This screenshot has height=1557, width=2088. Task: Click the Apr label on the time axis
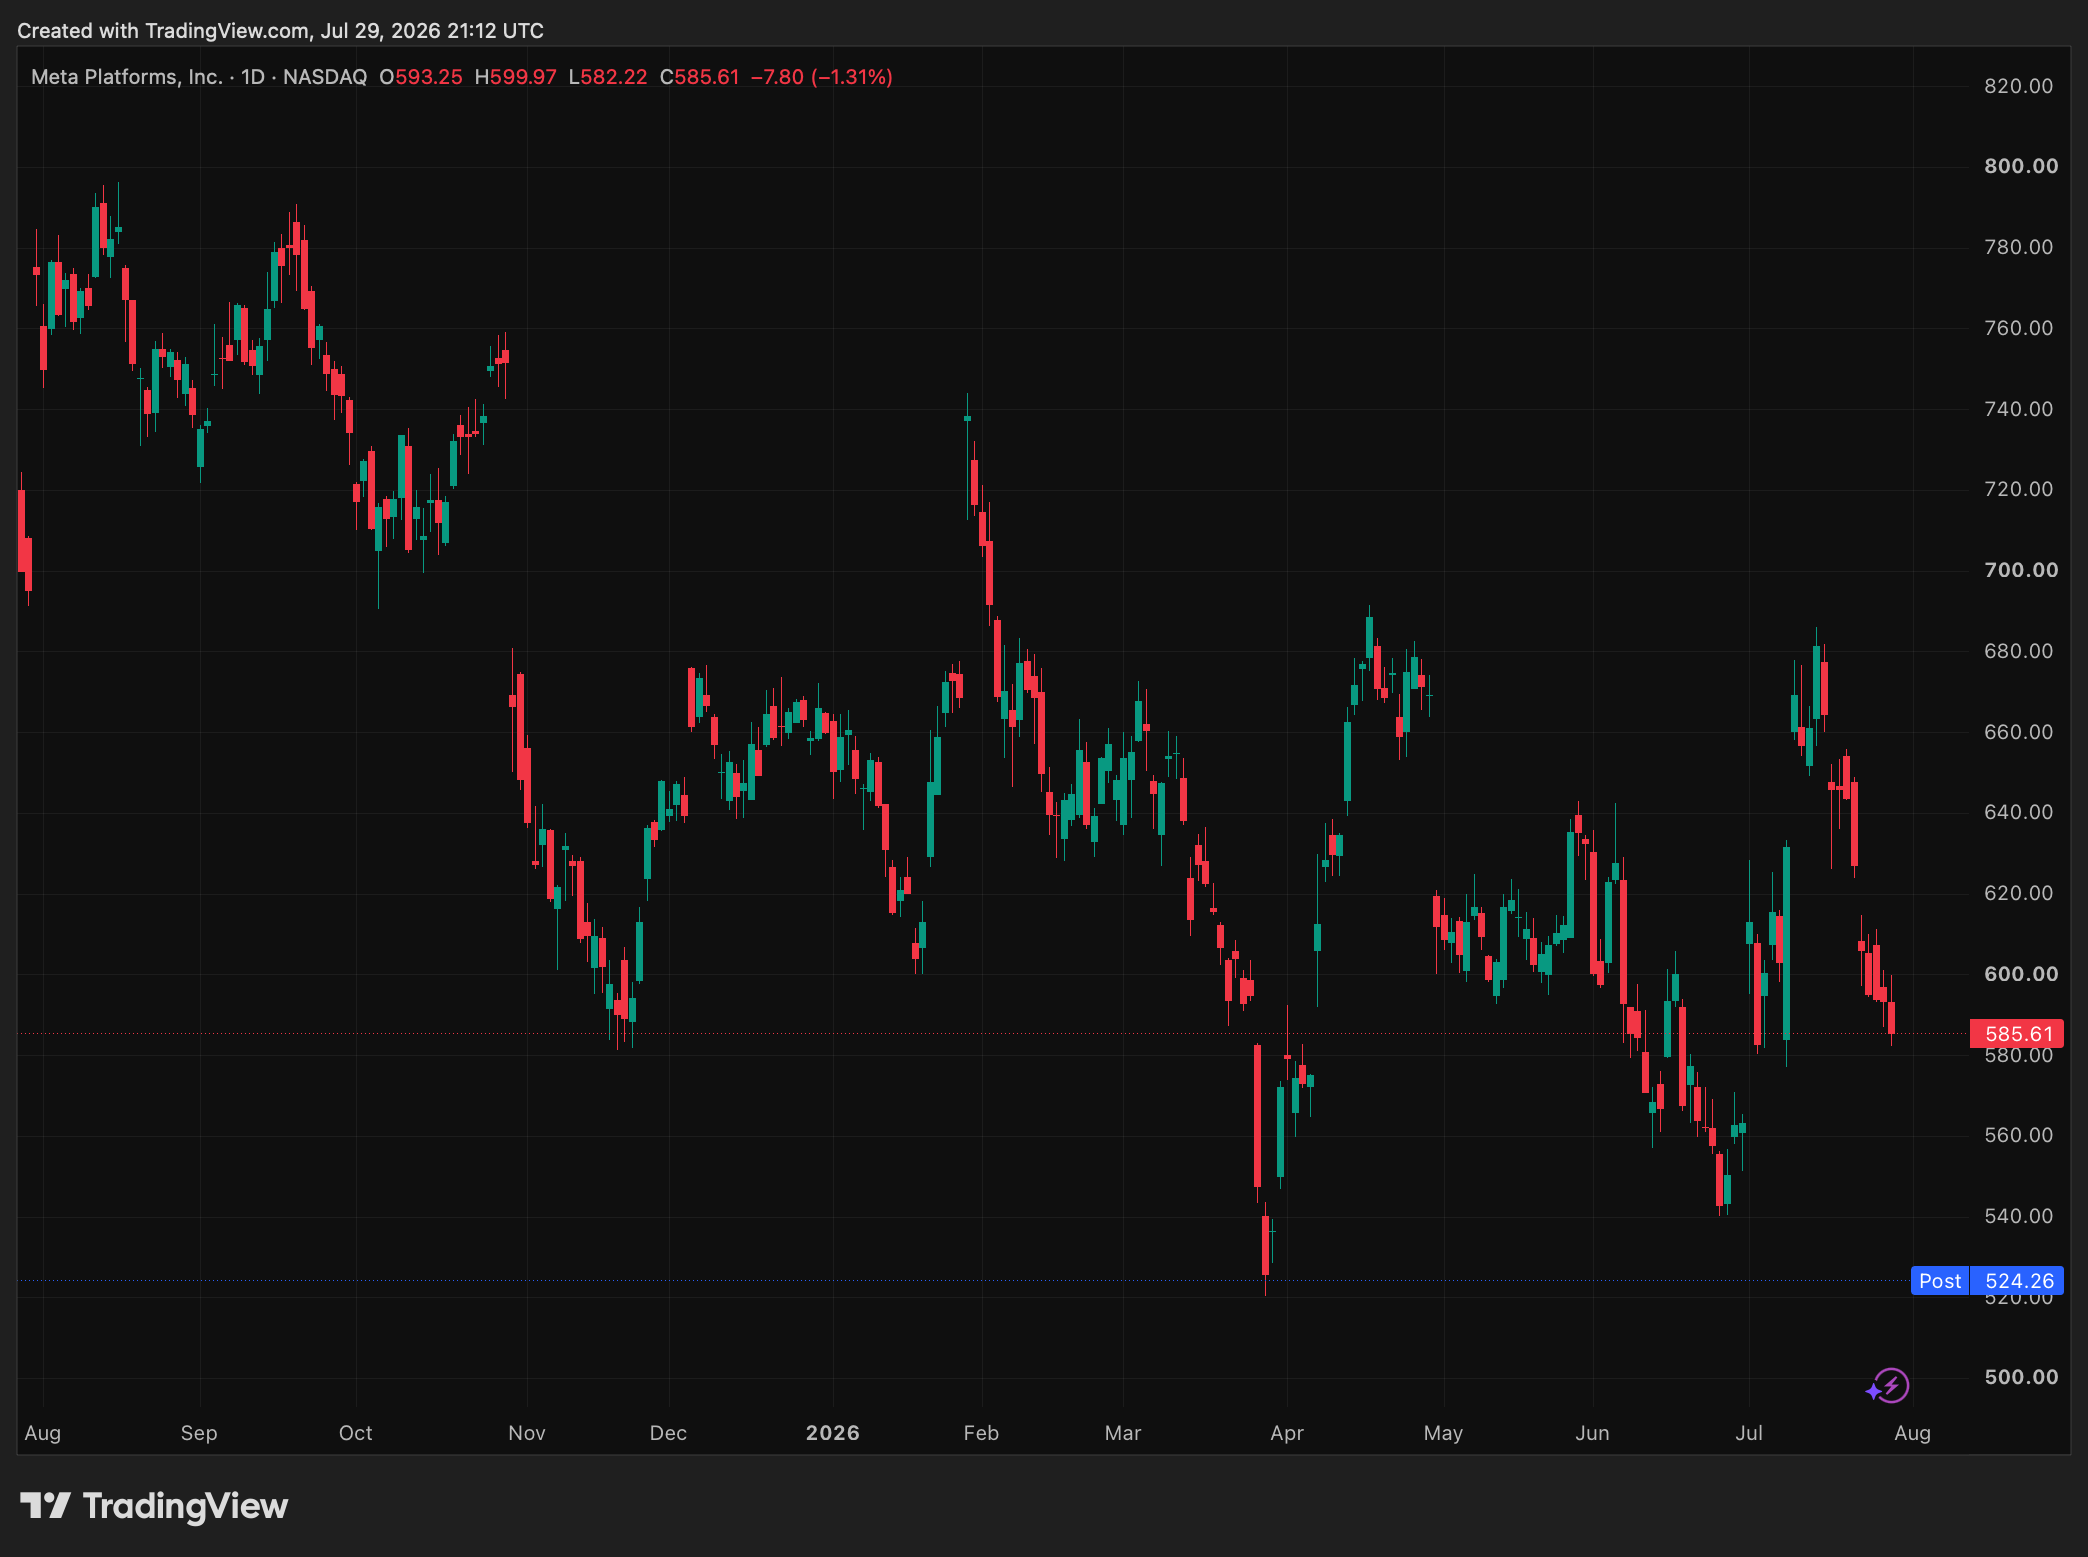[x=1287, y=1433]
